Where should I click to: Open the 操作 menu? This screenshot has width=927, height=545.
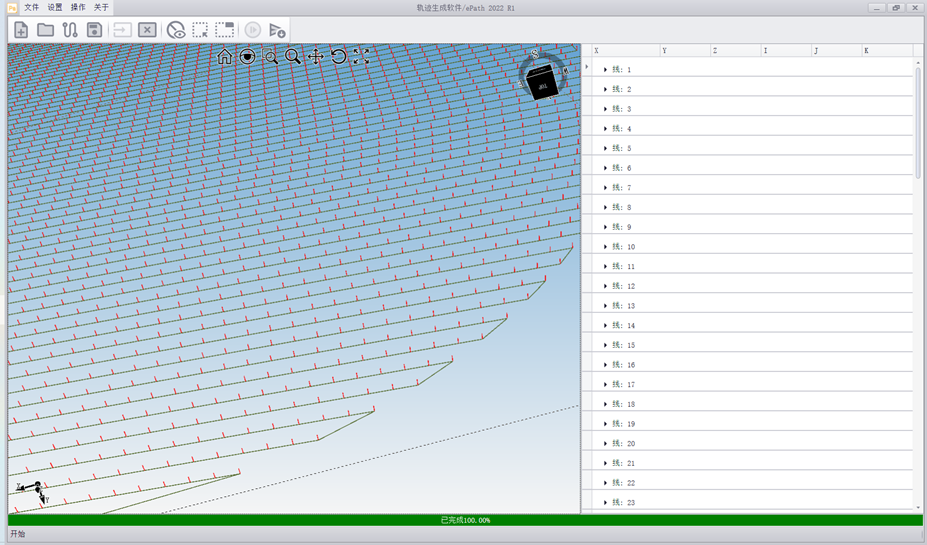[x=78, y=7]
